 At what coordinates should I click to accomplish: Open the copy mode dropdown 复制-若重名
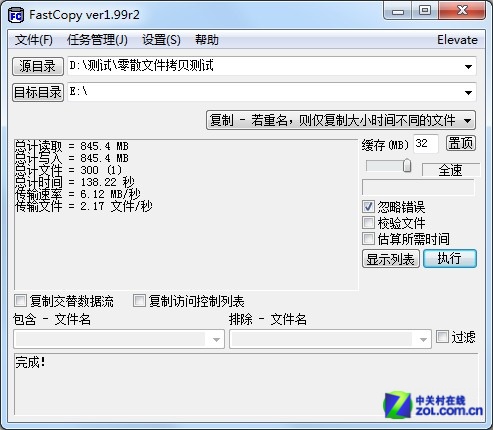341,120
